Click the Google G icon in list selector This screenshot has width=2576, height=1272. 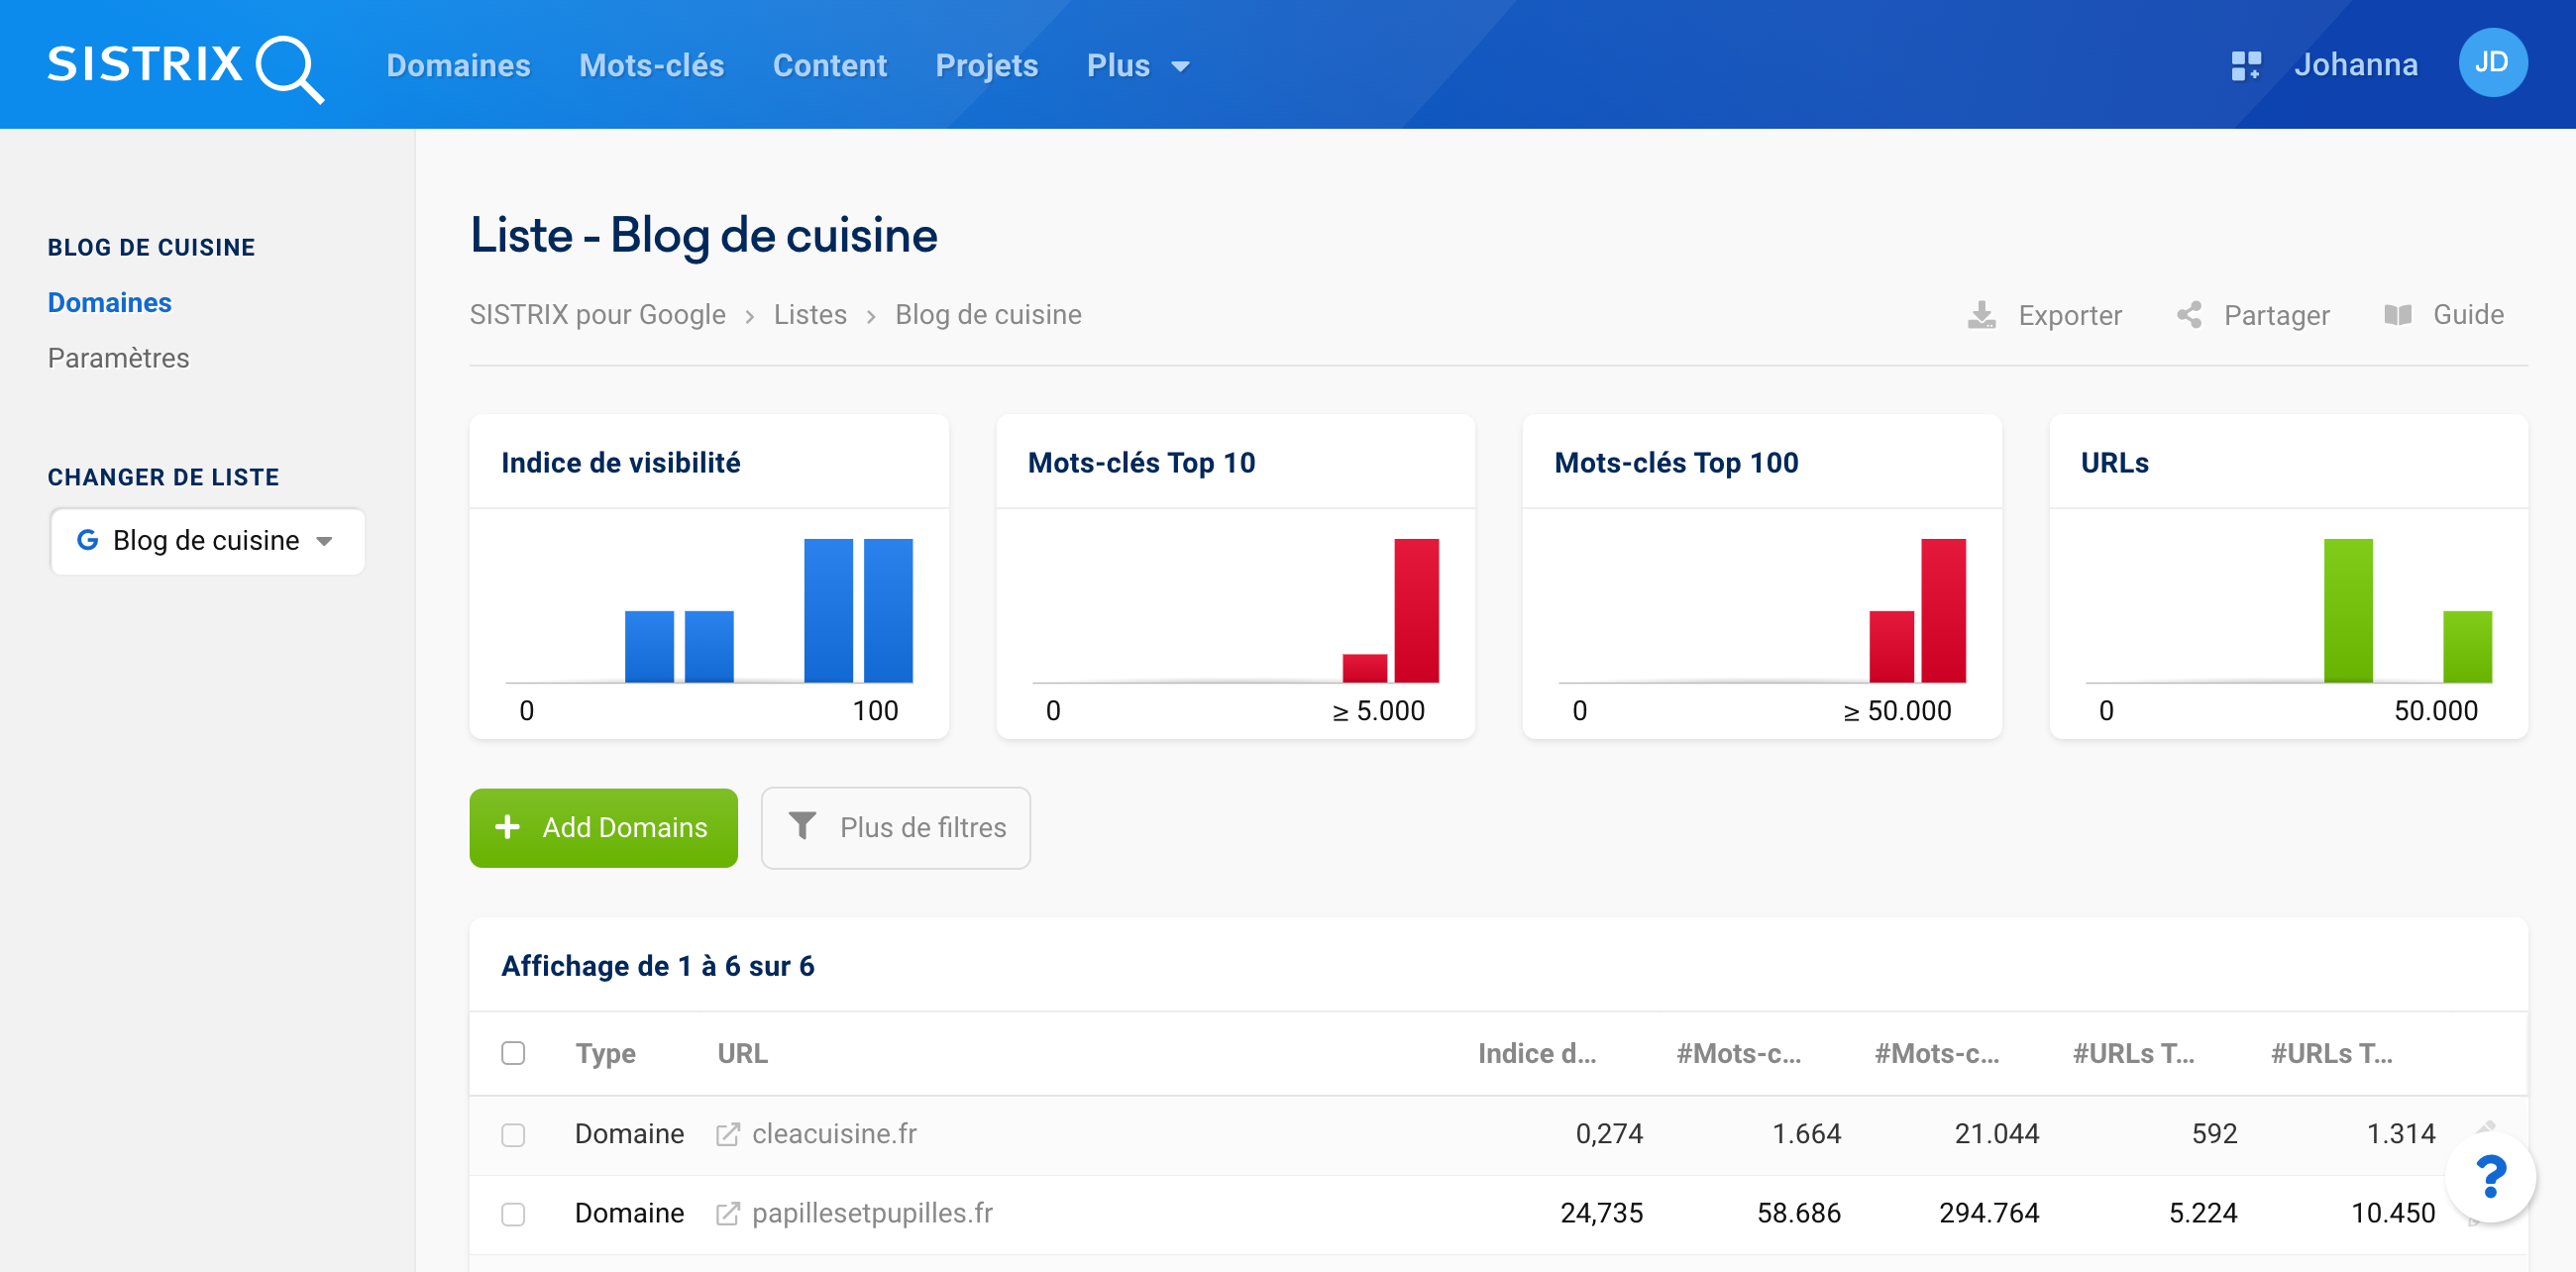click(x=88, y=540)
